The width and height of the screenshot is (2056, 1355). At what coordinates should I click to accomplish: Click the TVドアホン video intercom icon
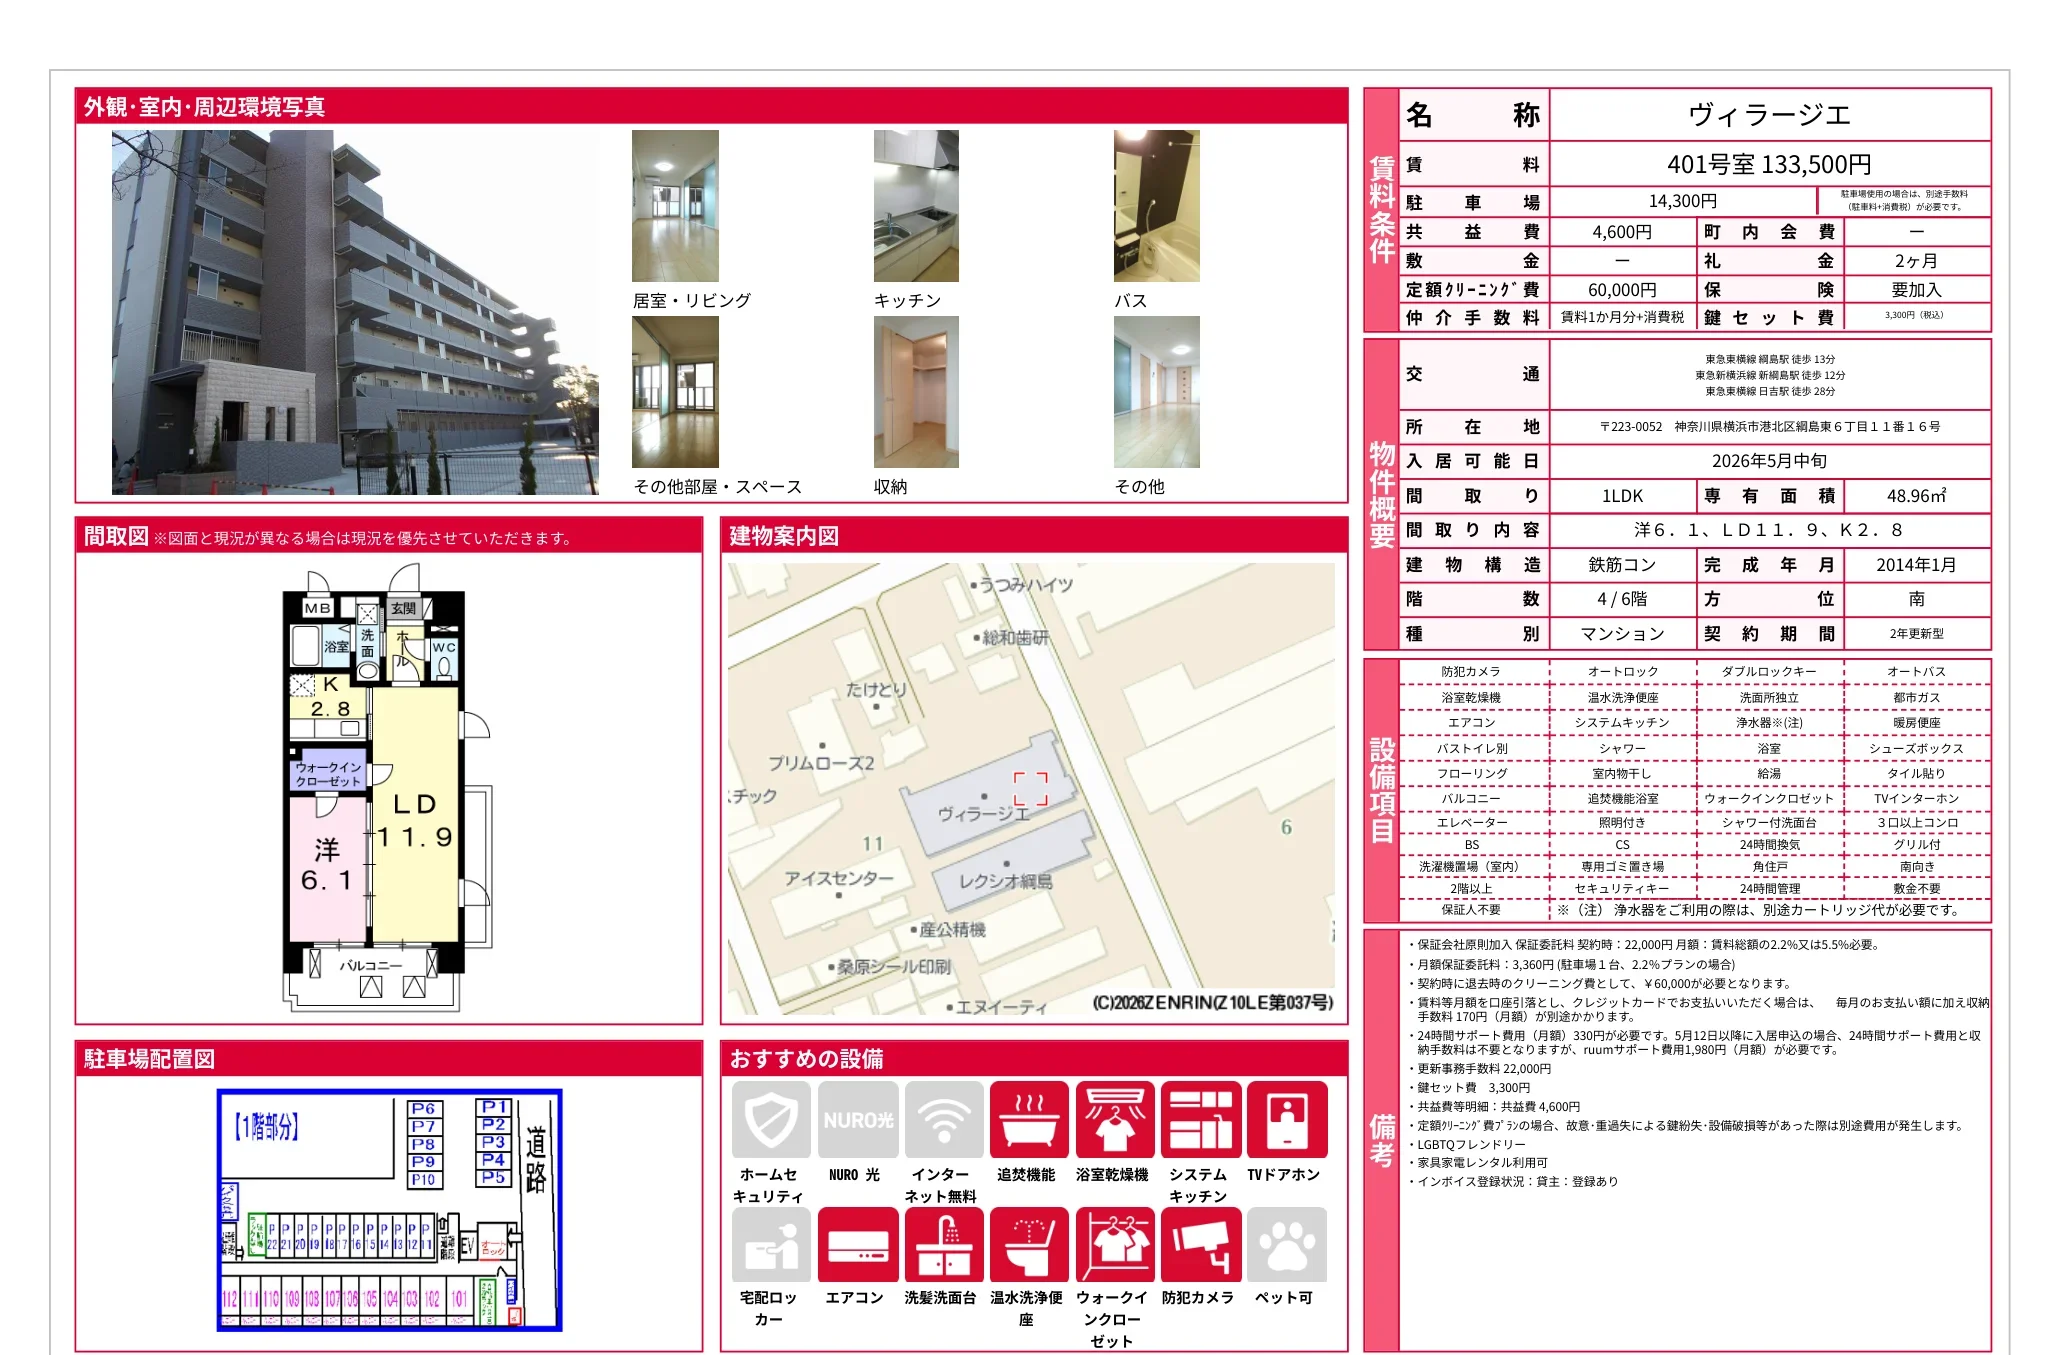[1286, 1118]
